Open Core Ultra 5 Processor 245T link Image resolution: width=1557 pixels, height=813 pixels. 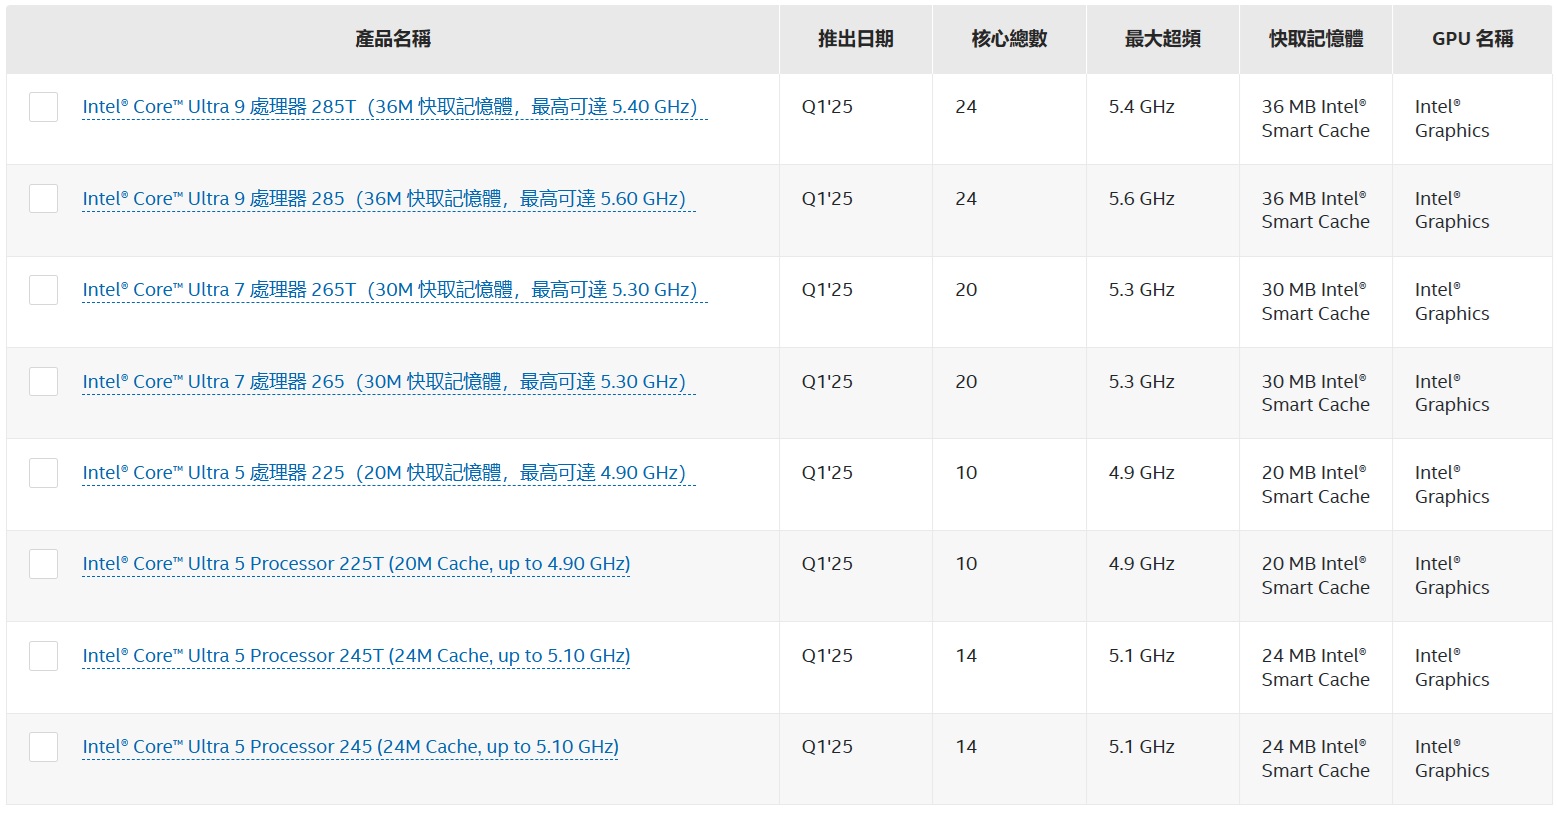356,656
